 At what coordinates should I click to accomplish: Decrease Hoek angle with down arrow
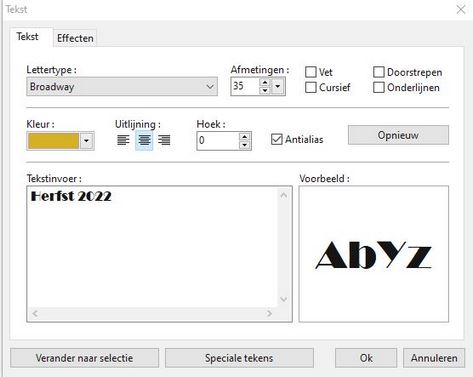click(x=245, y=145)
